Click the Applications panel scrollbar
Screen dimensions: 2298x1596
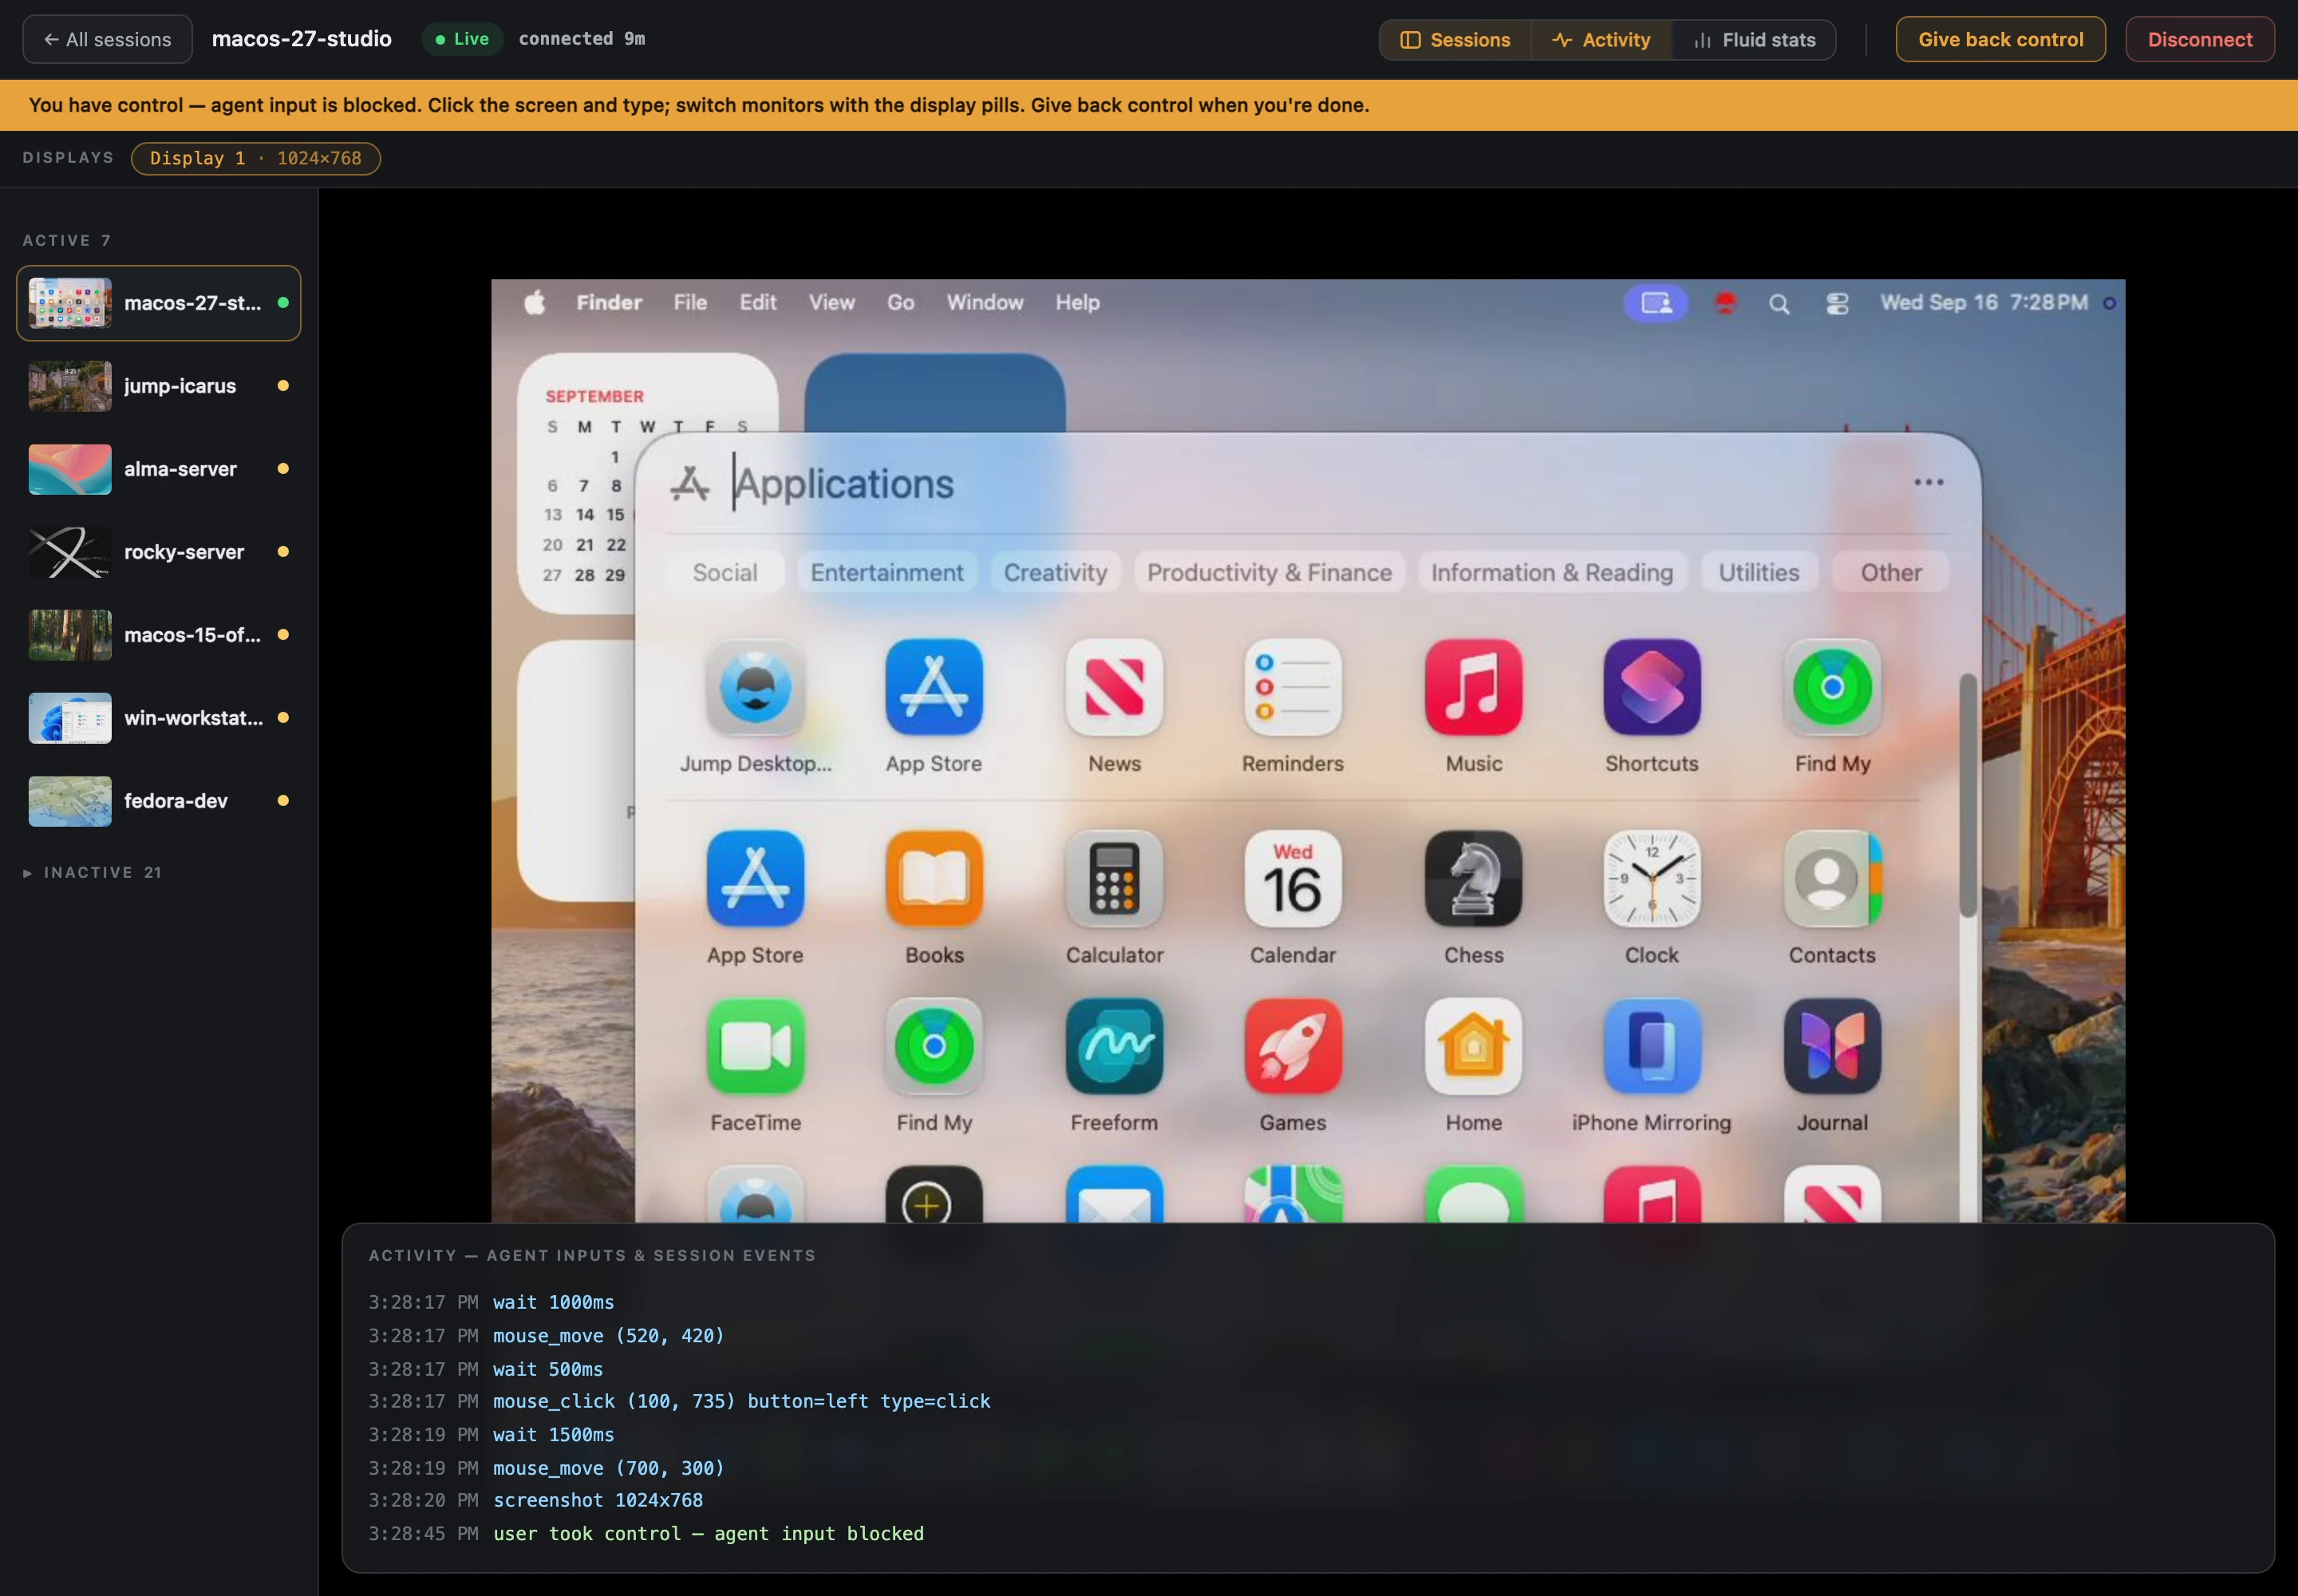click(1967, 795)
